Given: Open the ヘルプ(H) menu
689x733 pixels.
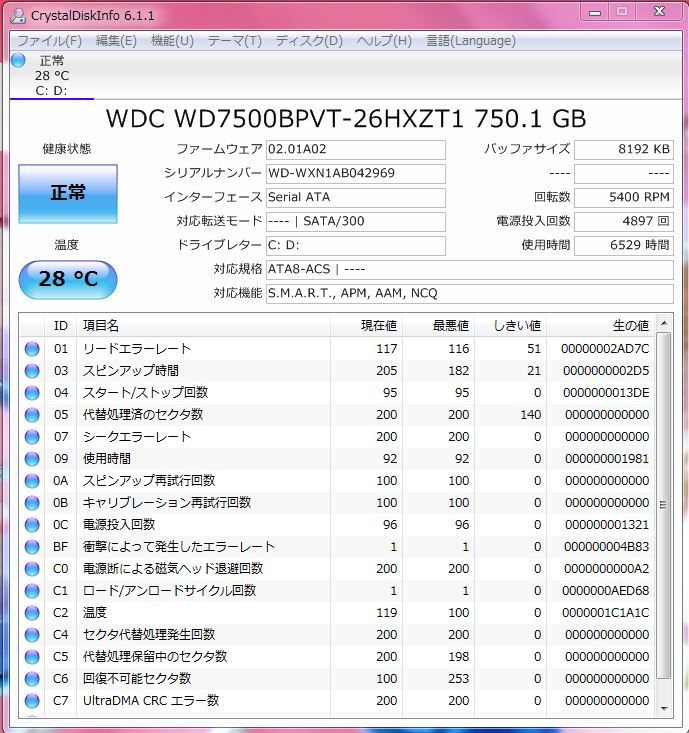Looking at the screenshot, I should pyautogui.click(x=384, y=41).
